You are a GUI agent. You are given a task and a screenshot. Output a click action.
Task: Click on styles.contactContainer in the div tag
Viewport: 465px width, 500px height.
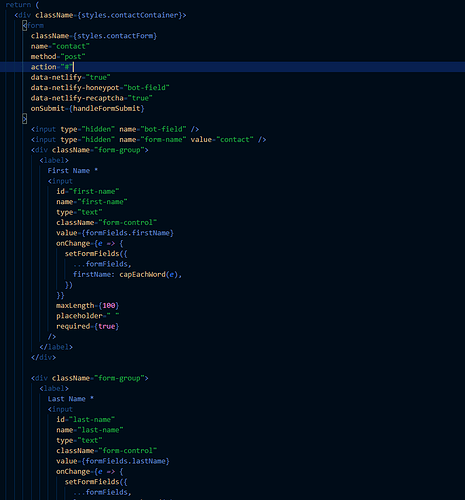pos(130,15)
